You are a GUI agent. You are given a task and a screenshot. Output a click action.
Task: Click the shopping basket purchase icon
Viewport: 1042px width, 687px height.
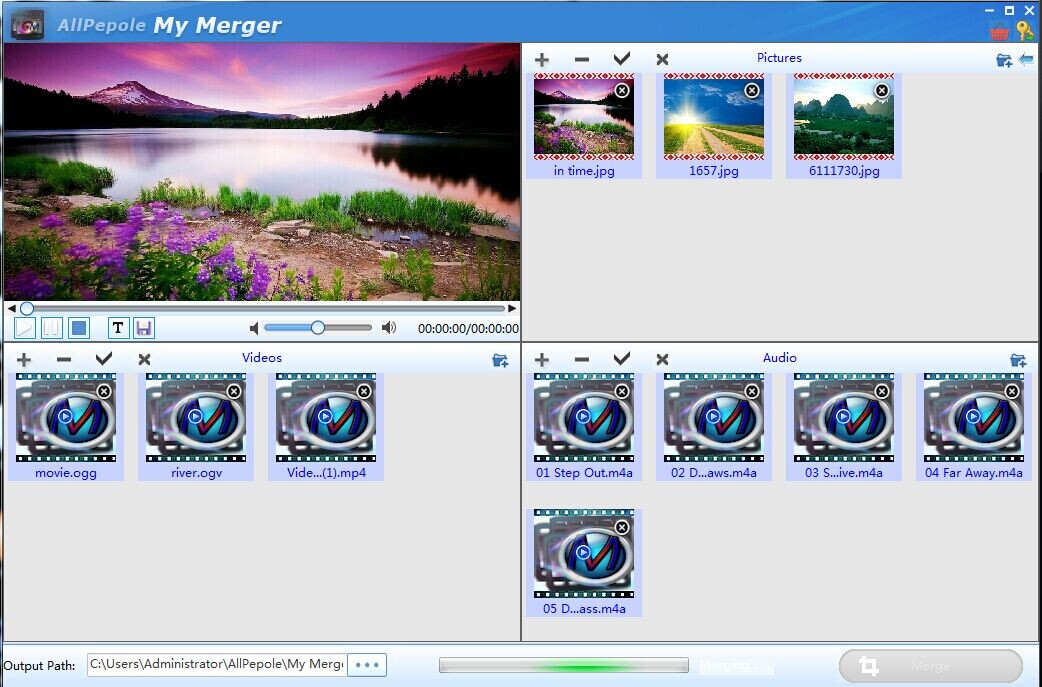click(x=999, y=30)
